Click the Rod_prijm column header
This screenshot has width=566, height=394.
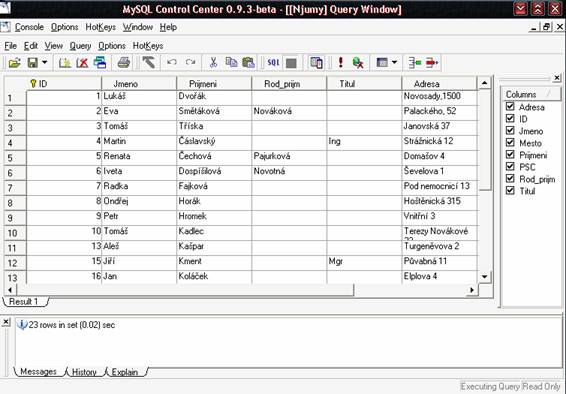pyautogui.click(x=289, y=84)
